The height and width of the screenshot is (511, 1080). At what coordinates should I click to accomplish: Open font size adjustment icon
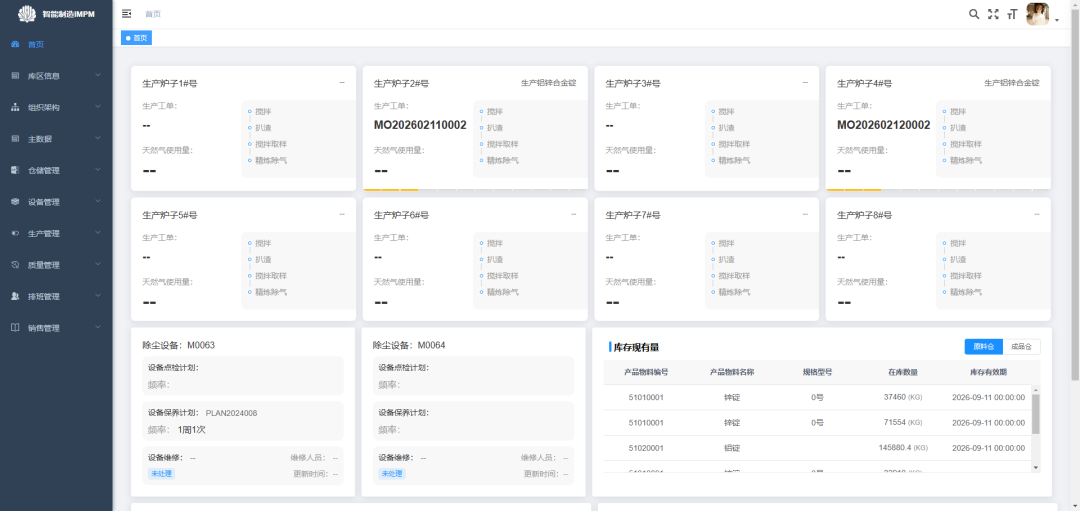click(x=1012, y=14)
